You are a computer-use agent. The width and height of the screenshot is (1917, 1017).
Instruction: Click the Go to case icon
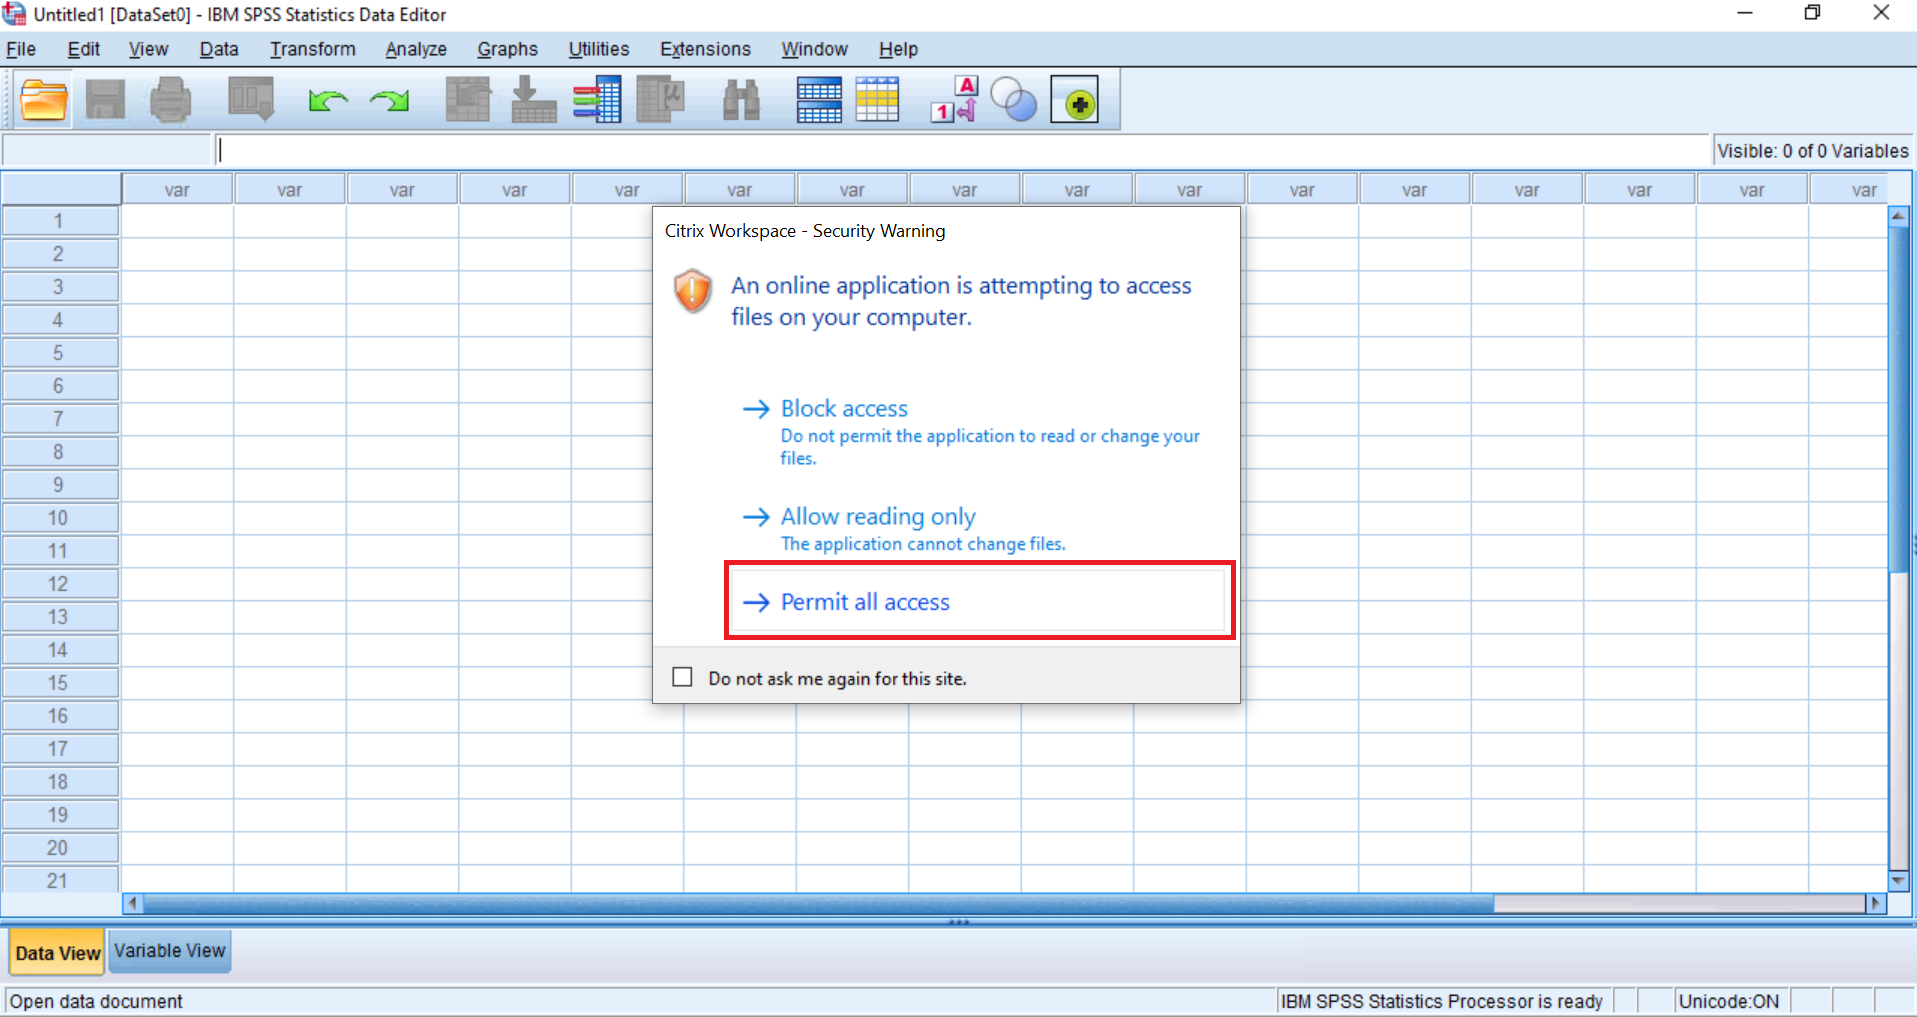[467, 100]
